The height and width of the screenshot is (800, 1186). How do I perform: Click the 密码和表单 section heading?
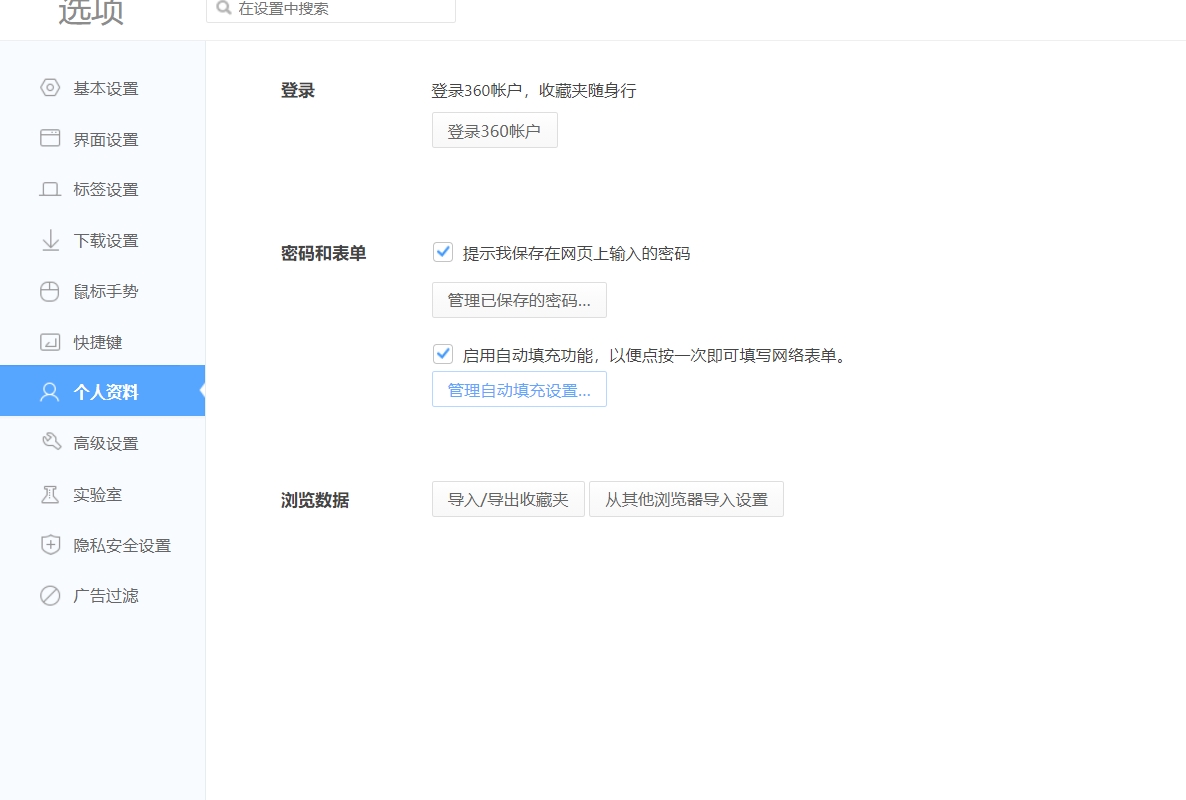point(323,253)
